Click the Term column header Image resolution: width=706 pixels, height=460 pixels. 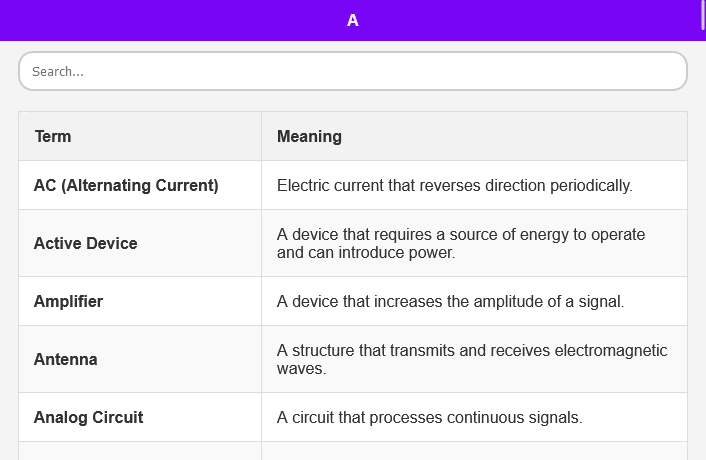tap(53, 136)
